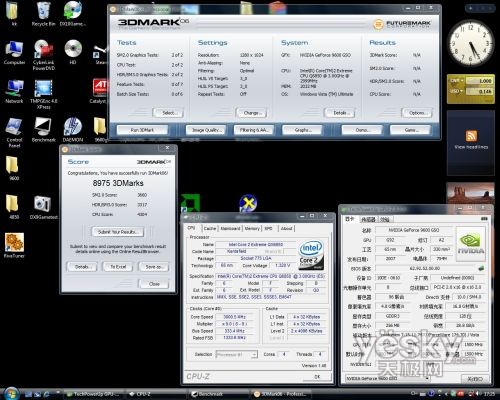Screen dimensions: 500x400
Task: Click Save as in Score window
Action: 154,267
